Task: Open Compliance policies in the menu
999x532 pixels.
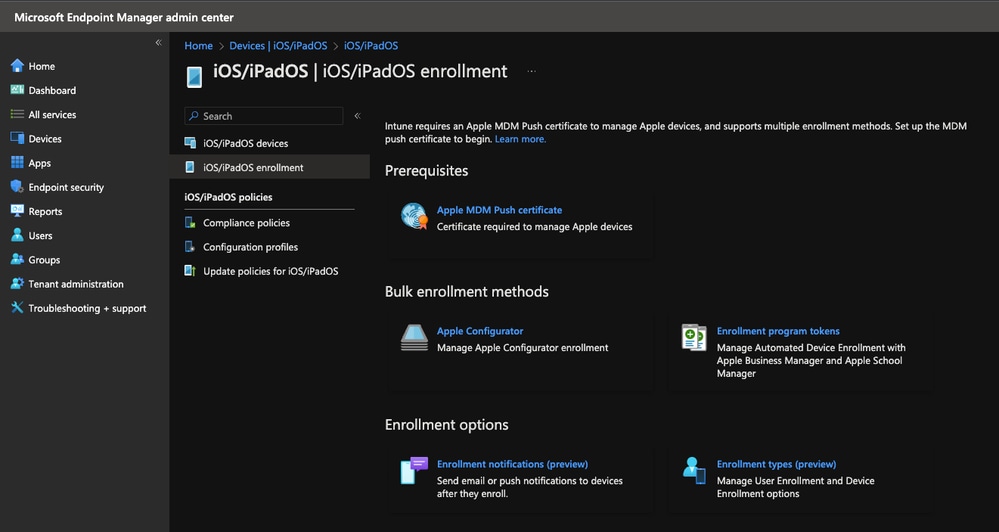Action: [x=246, y=223]
